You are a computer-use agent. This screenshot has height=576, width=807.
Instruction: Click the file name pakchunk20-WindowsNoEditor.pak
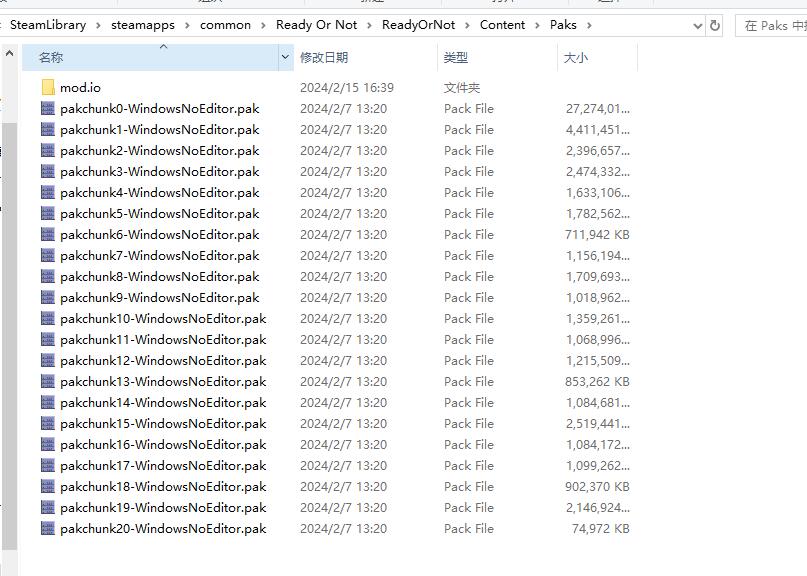[x=163, y=529]
